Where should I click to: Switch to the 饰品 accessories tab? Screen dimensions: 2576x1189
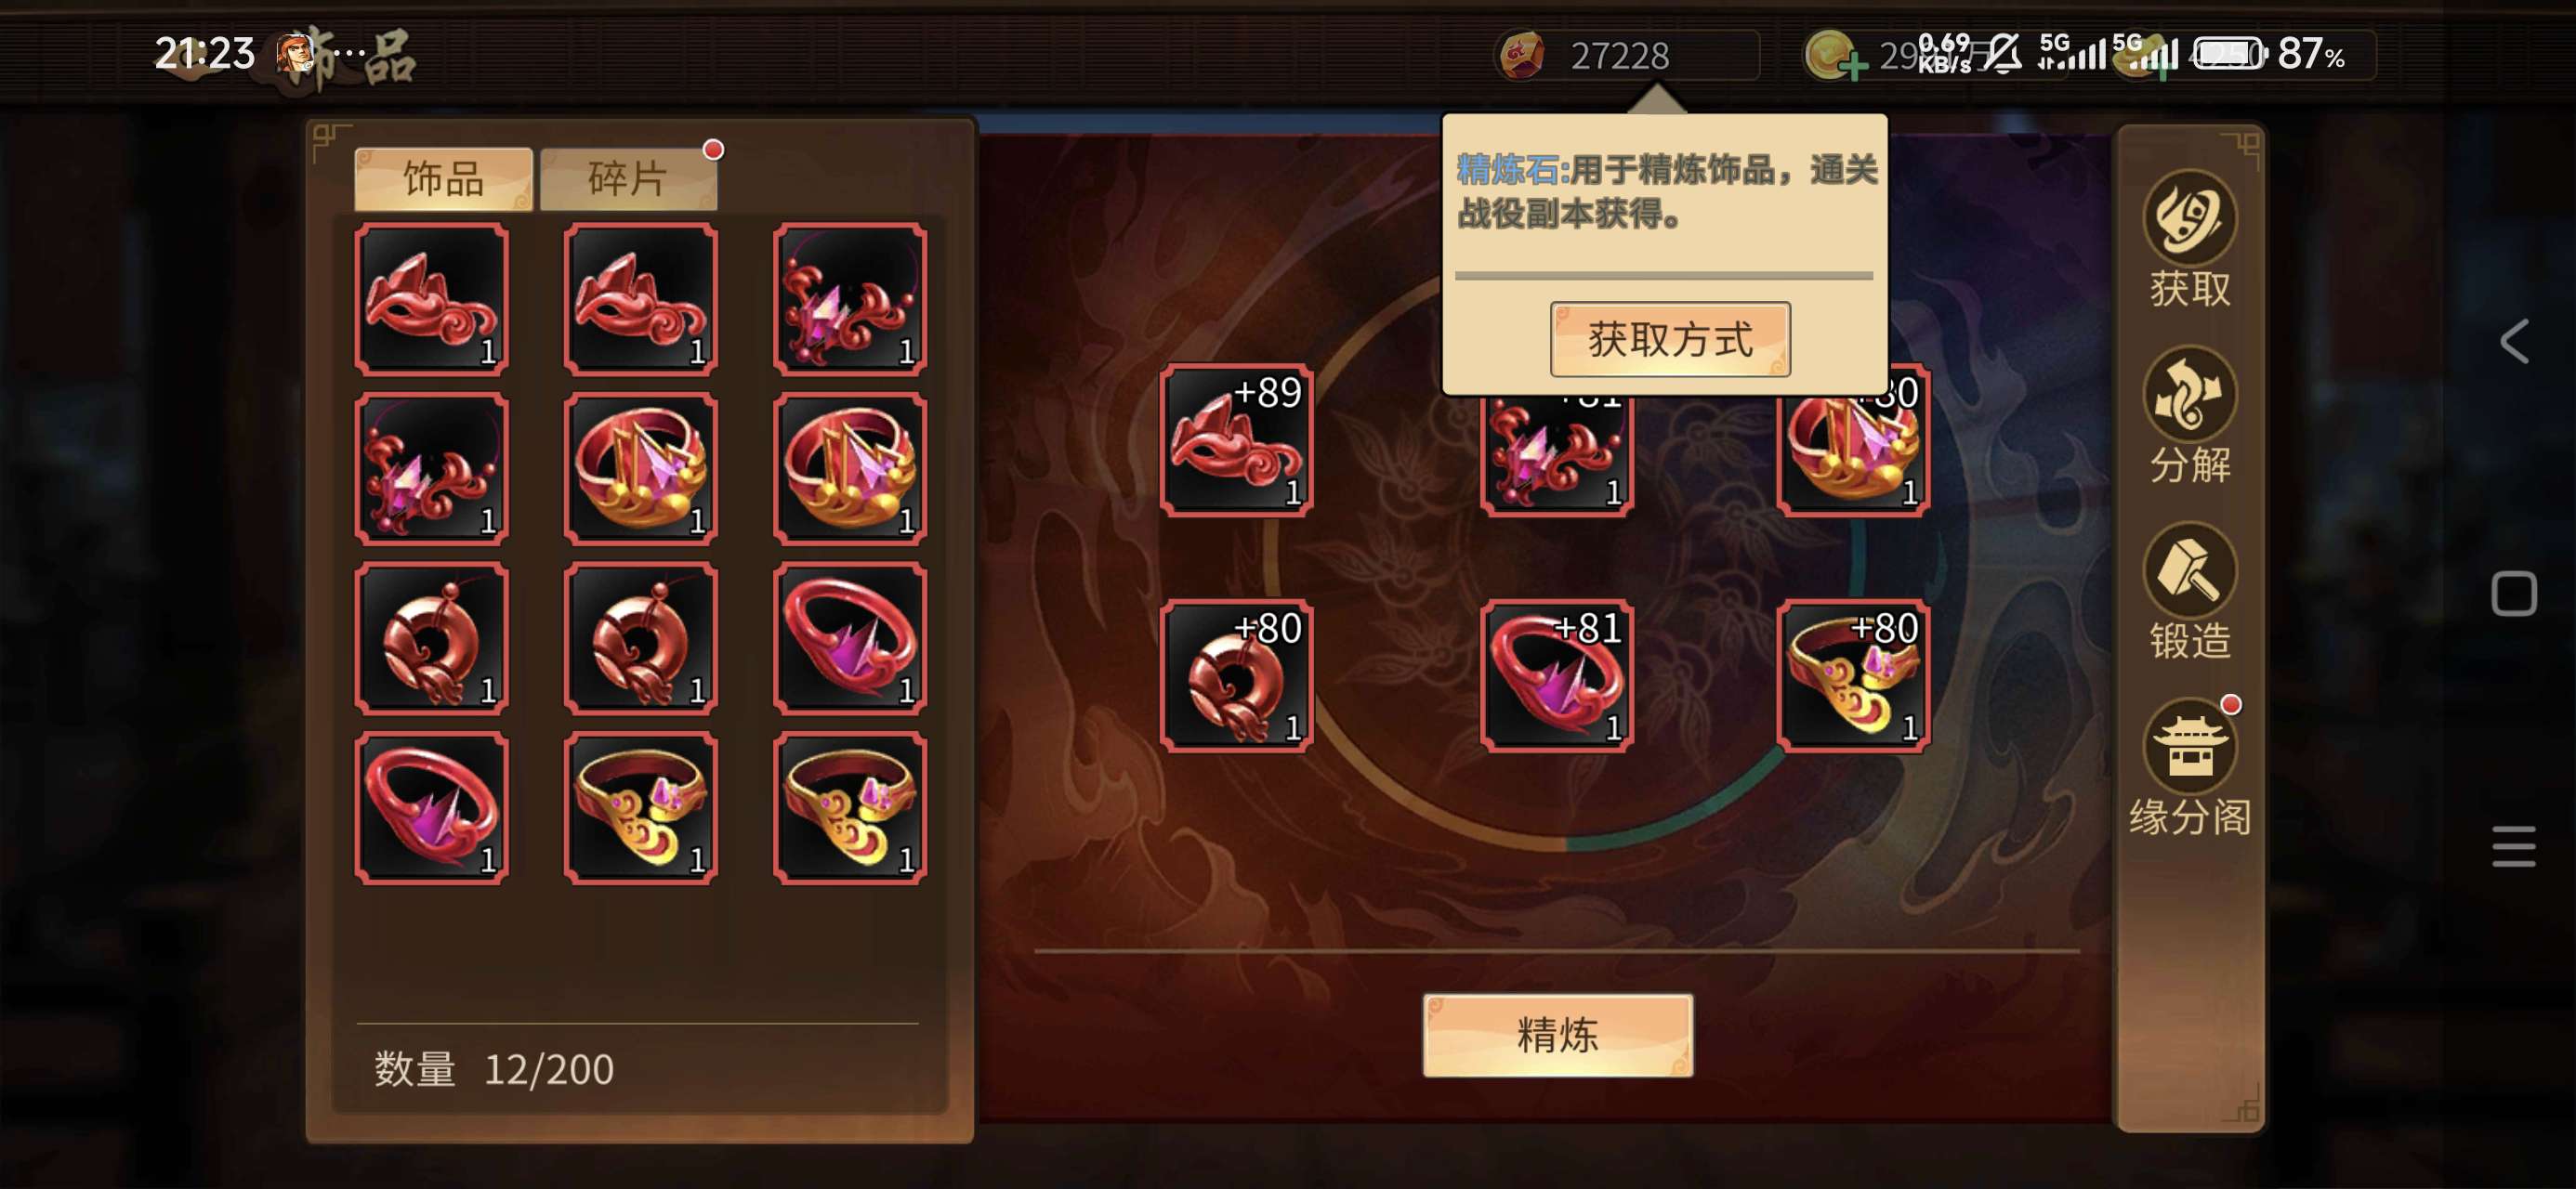(x=443, y=180)
